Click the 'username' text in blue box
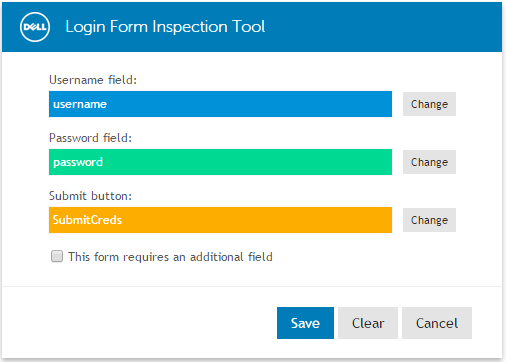Image resolution: width=506 pixels, height=362 pixels. pyautogui.click(x=80, y=104)
